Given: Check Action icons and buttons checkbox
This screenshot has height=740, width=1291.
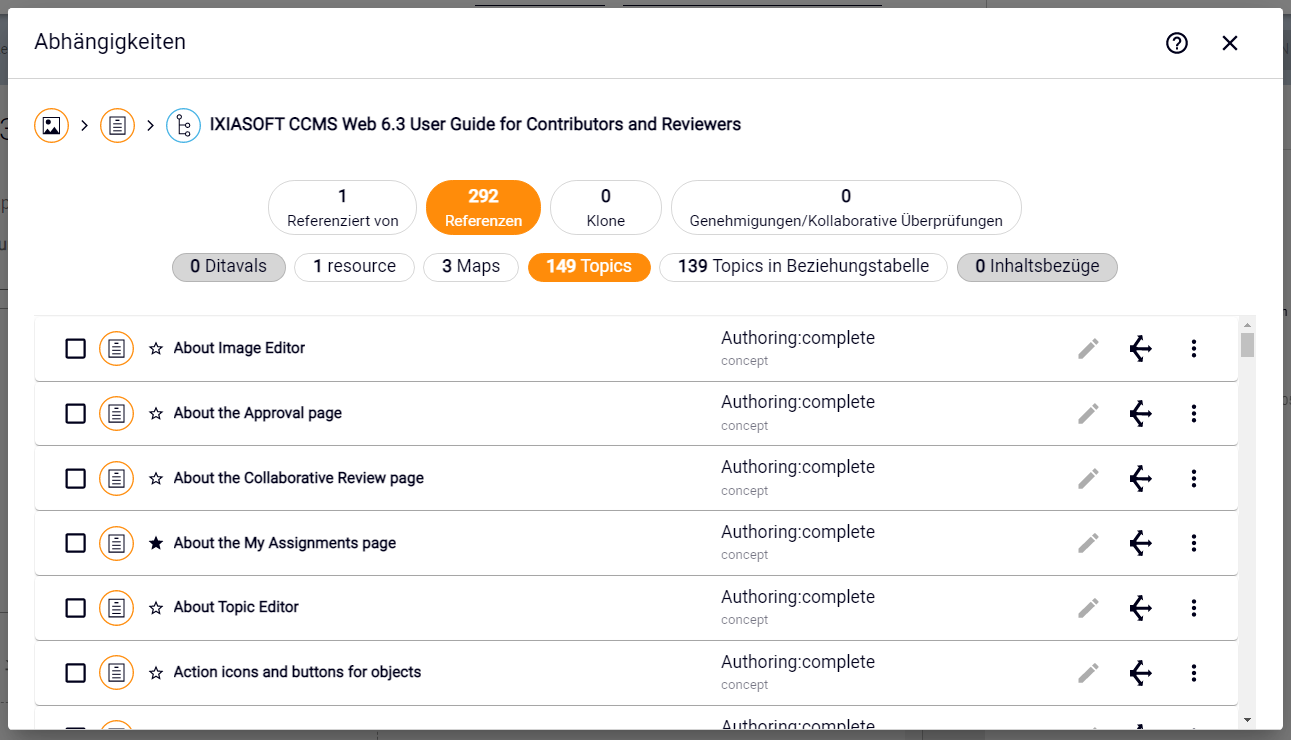Looking at the screenshot, I should click(75, 673).
